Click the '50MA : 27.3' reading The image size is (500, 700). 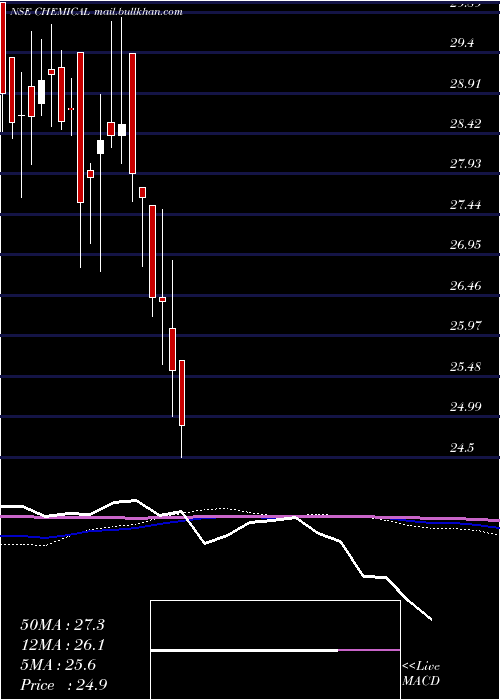click(x=62, y=625)
